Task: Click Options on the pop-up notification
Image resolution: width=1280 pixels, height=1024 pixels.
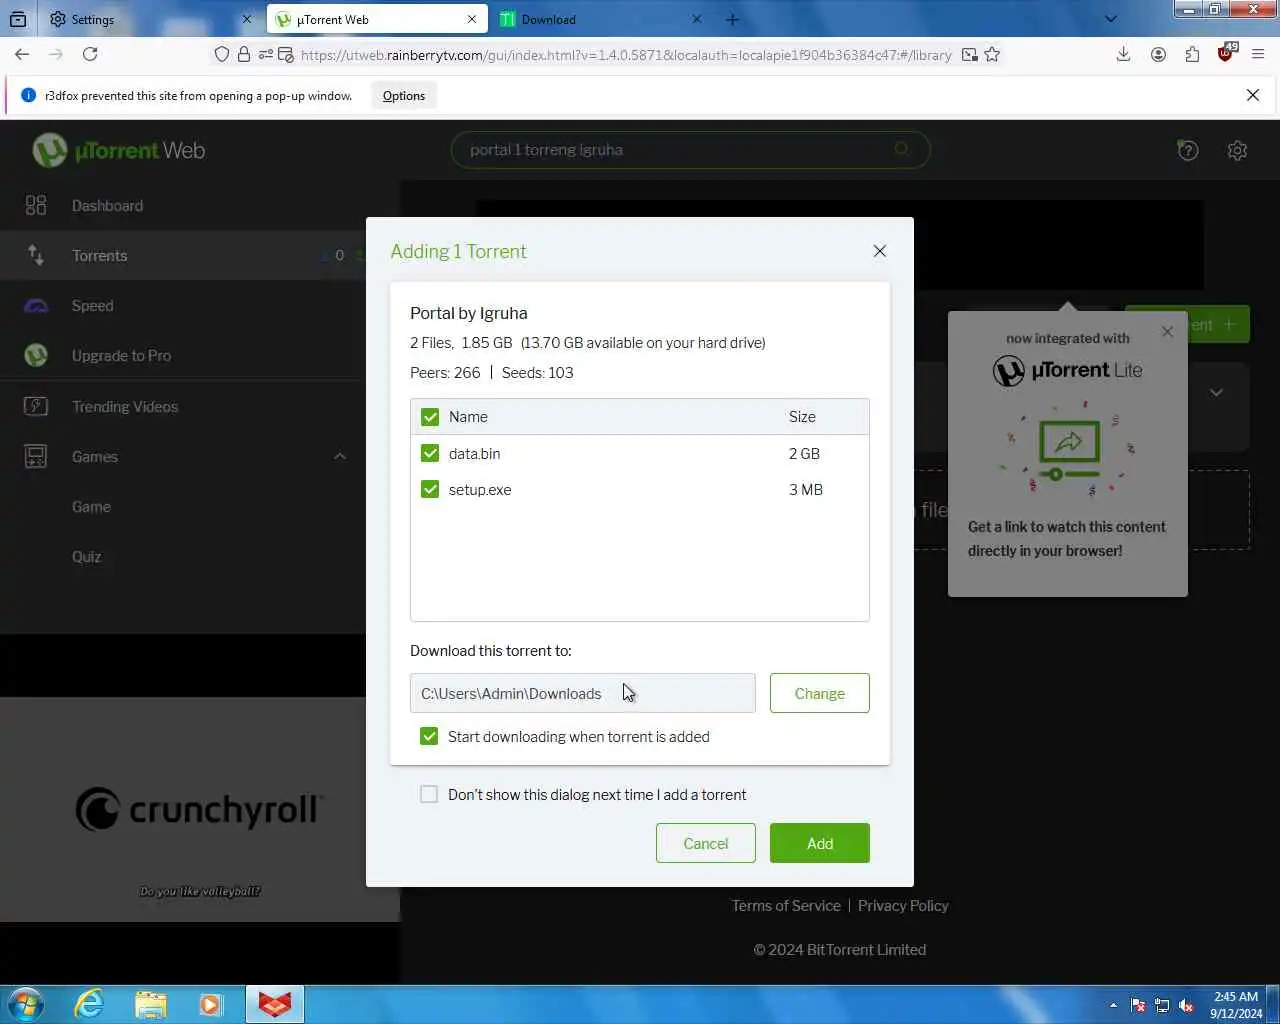Action: click(x=404, y=95)
